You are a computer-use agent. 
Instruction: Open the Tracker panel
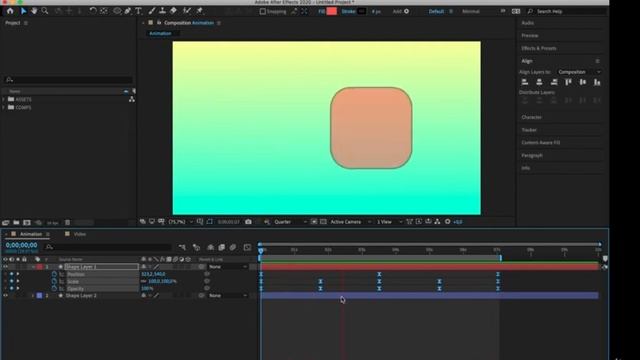(529, 130)
